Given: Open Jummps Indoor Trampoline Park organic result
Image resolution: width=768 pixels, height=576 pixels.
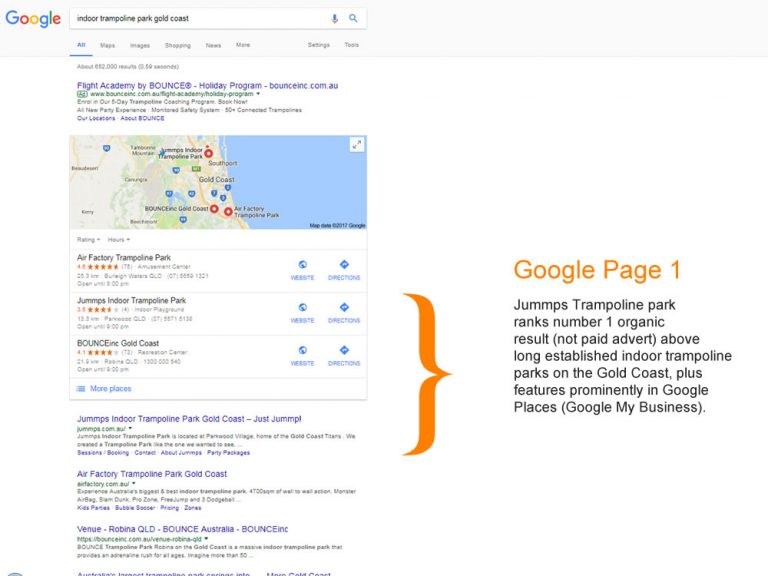Looking at the screenshot, I should point(189,419).
